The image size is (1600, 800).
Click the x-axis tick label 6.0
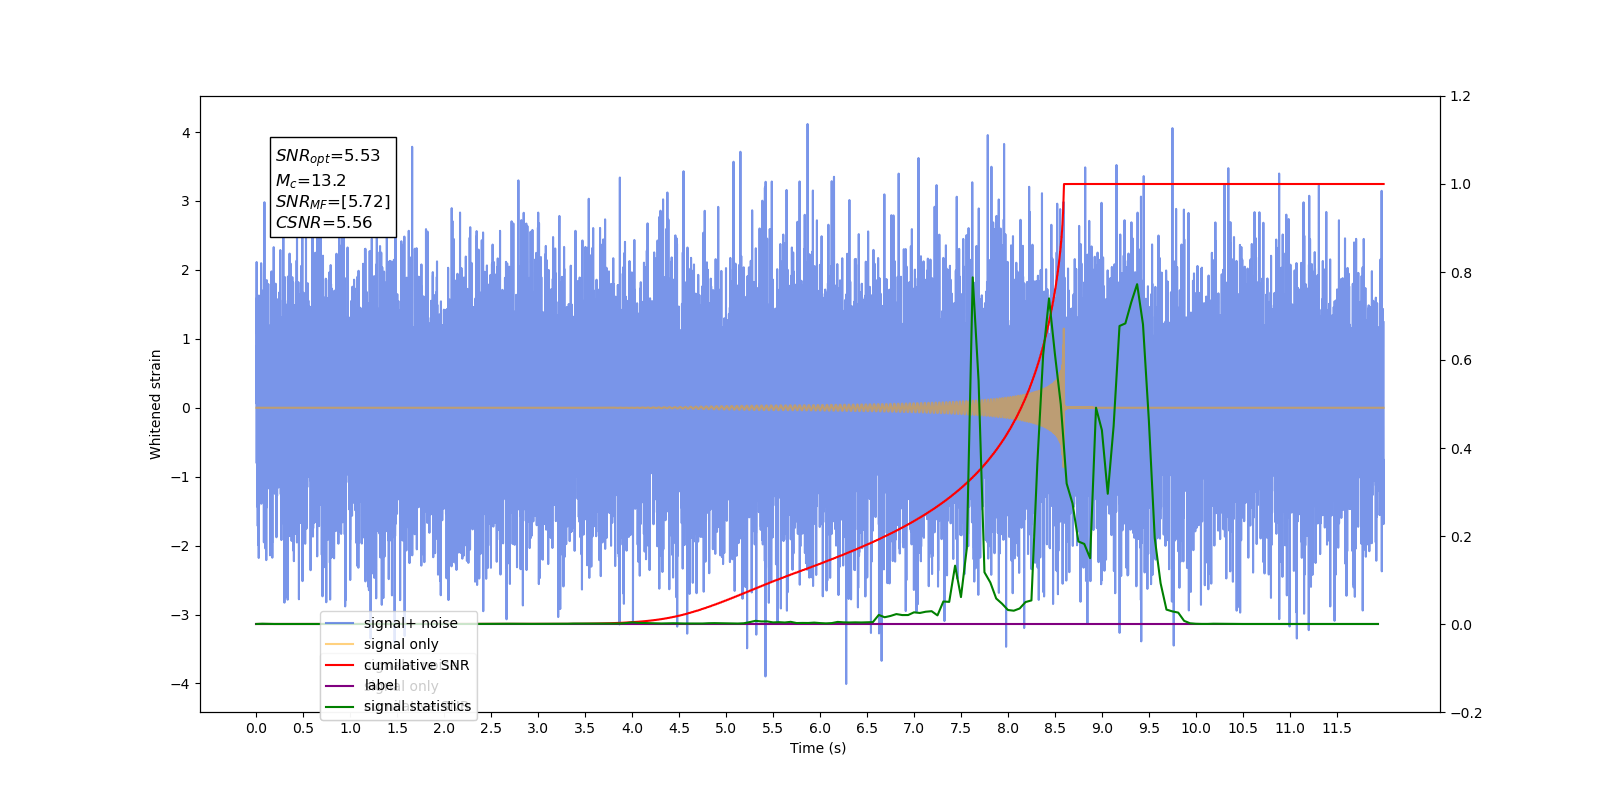click(x=820, y=728)
